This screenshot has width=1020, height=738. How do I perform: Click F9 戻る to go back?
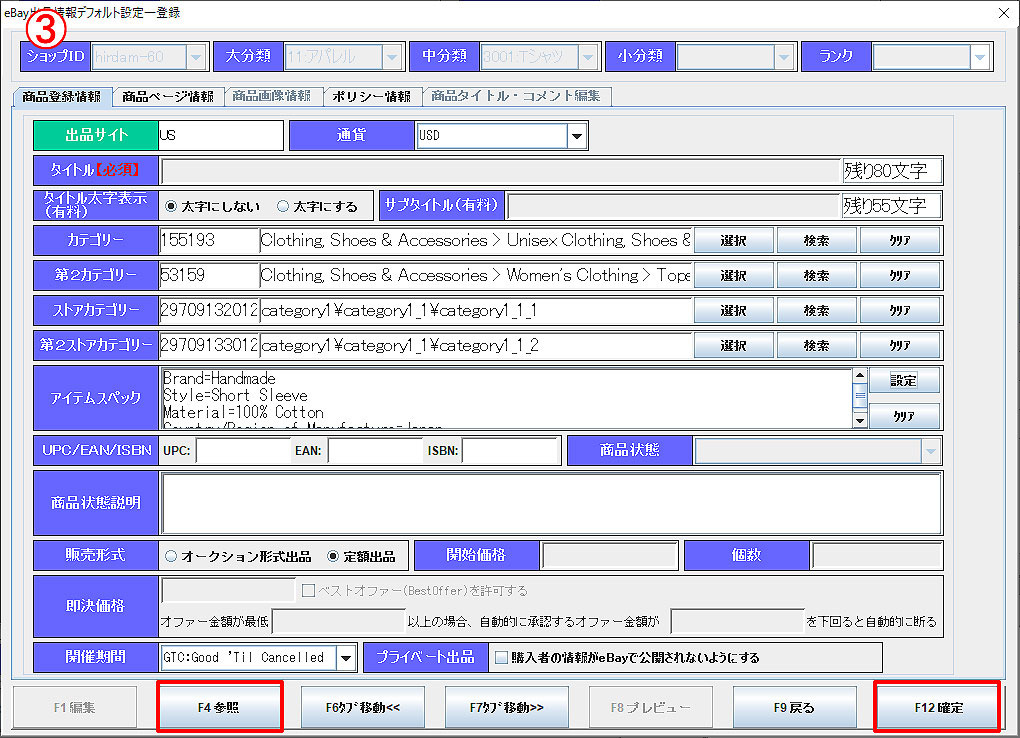[x=794, y=707]
